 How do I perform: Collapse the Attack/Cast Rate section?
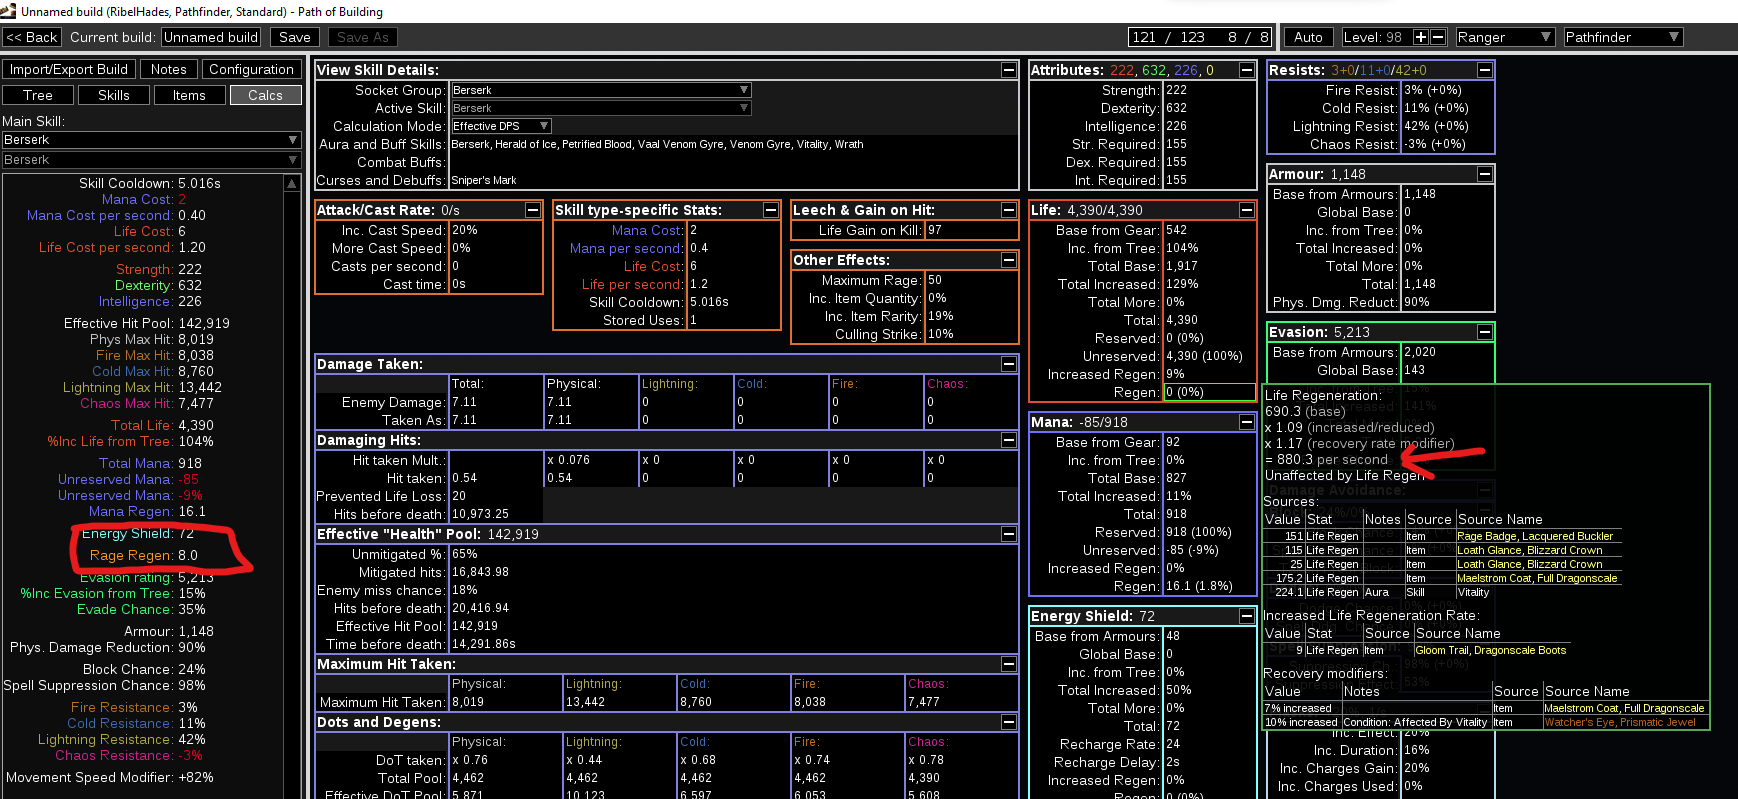coord(533,210)
